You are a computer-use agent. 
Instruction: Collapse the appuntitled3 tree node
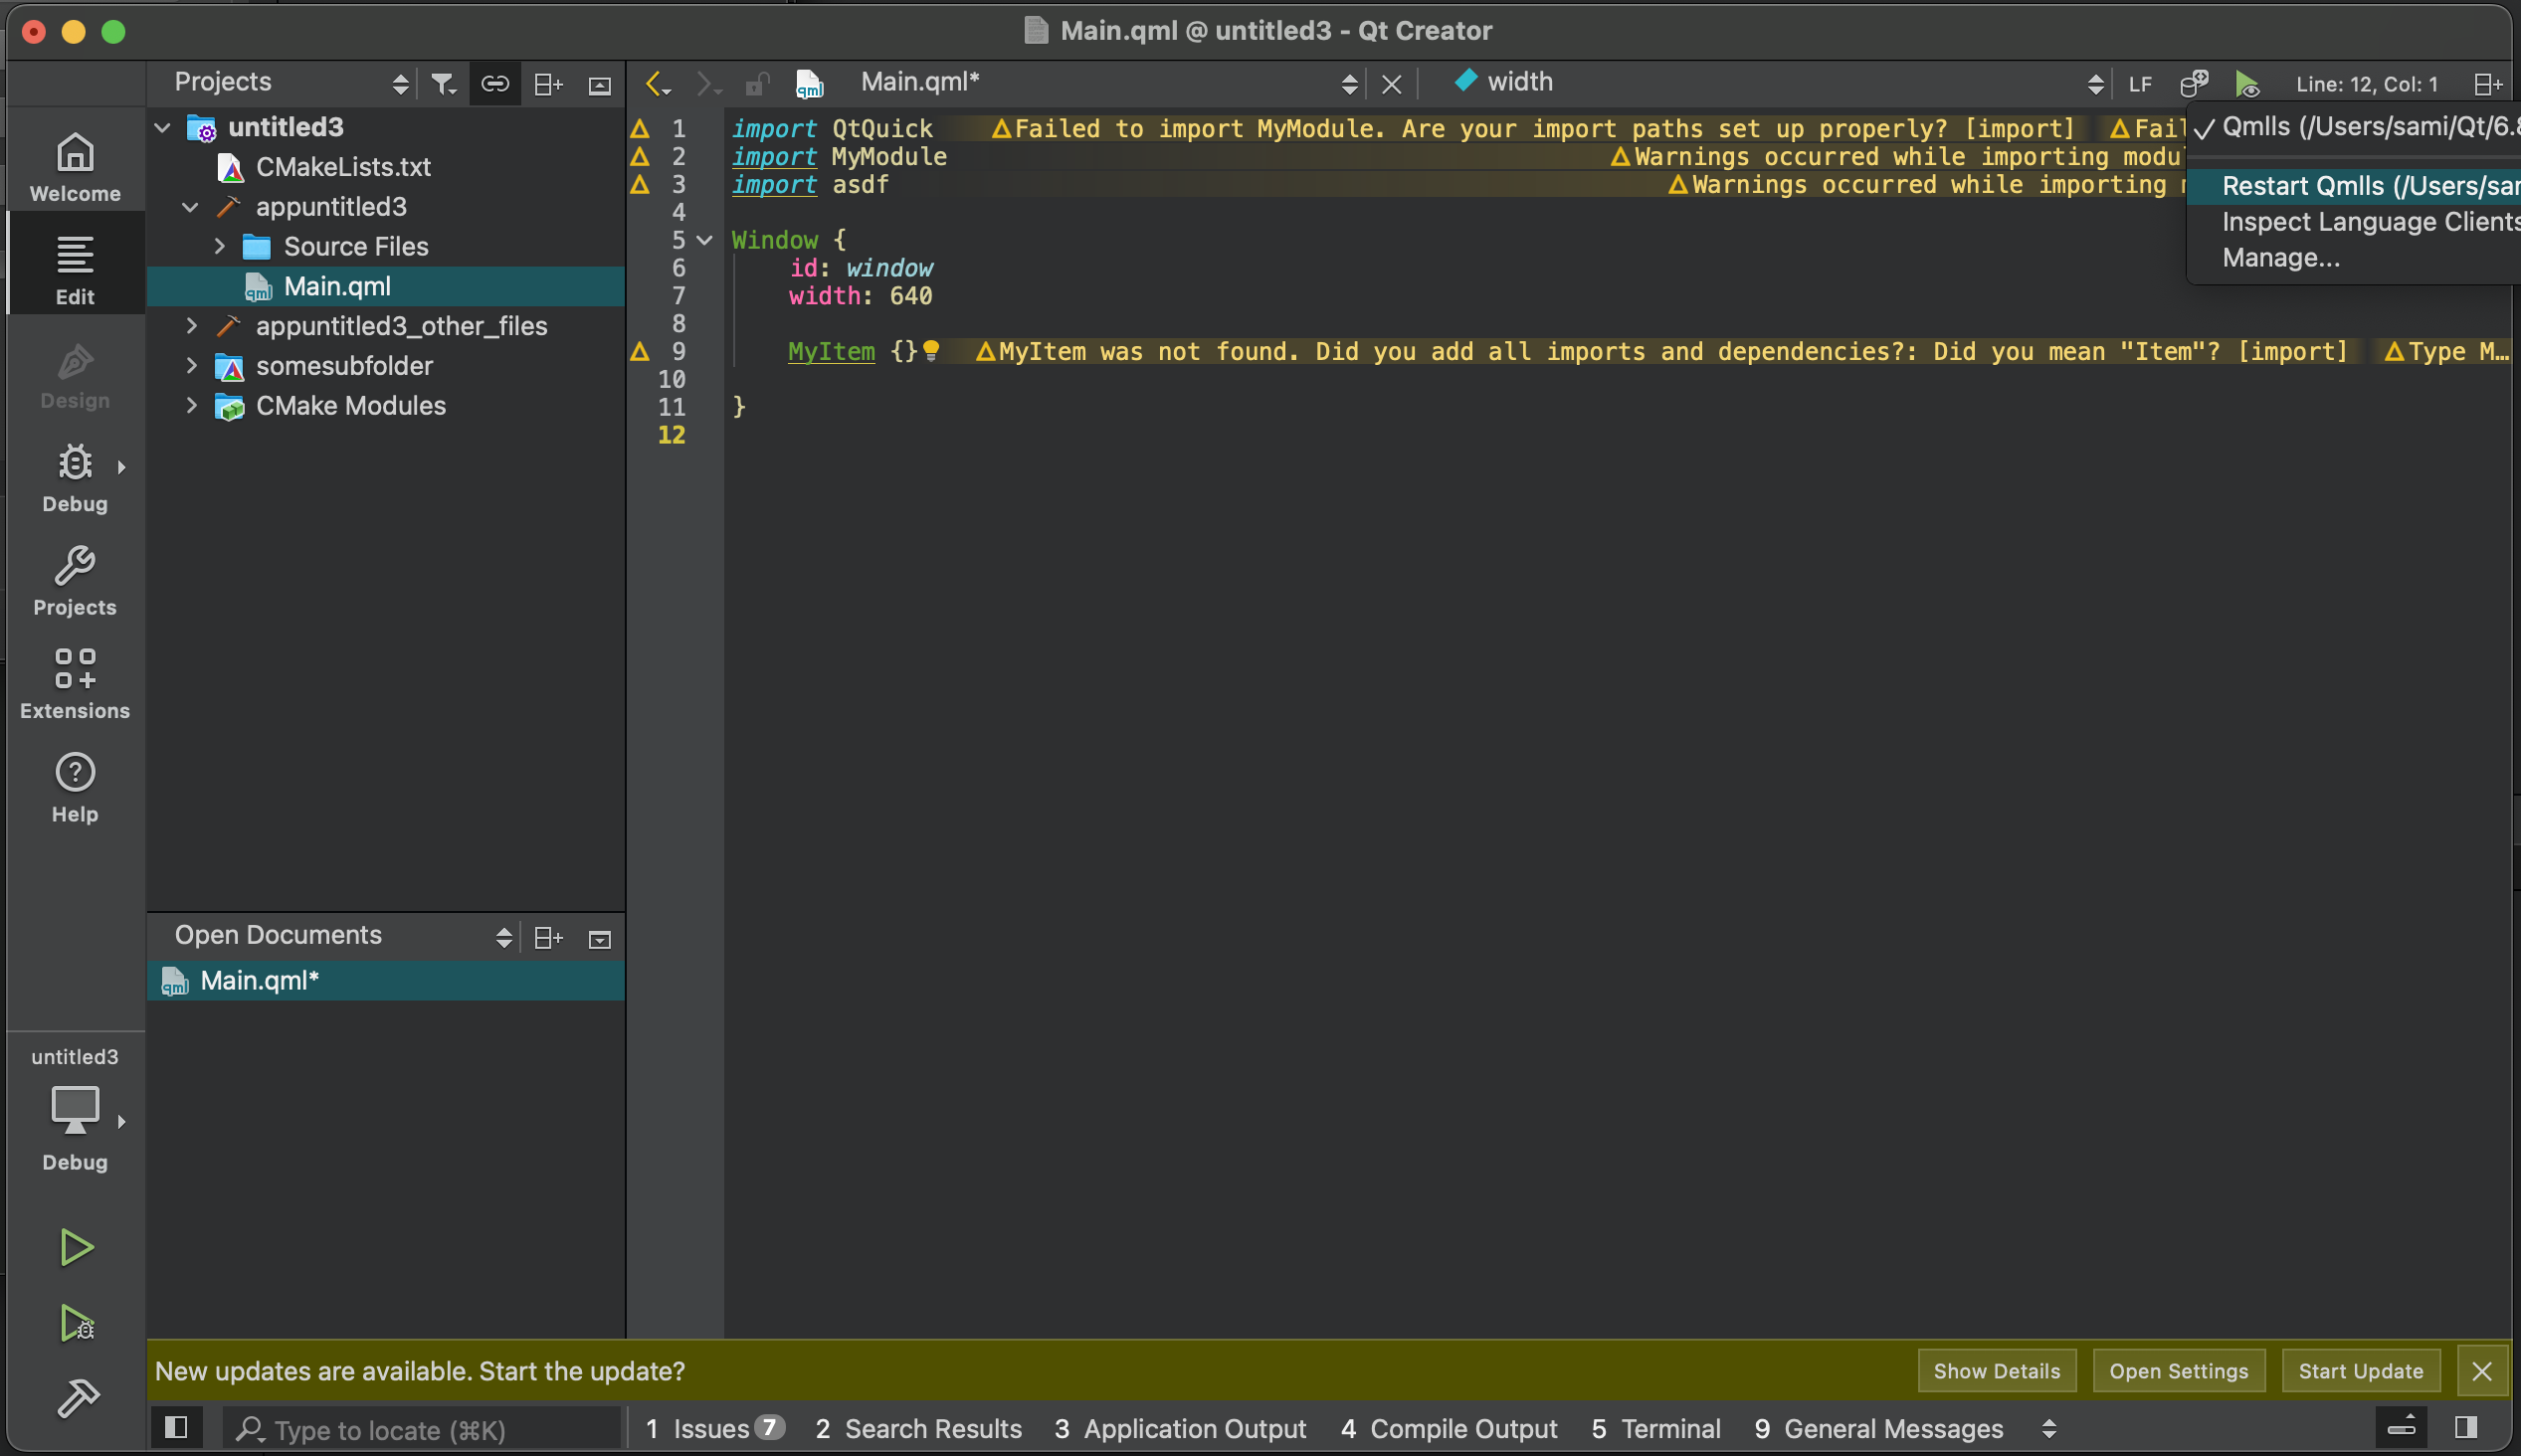point(191,207)
